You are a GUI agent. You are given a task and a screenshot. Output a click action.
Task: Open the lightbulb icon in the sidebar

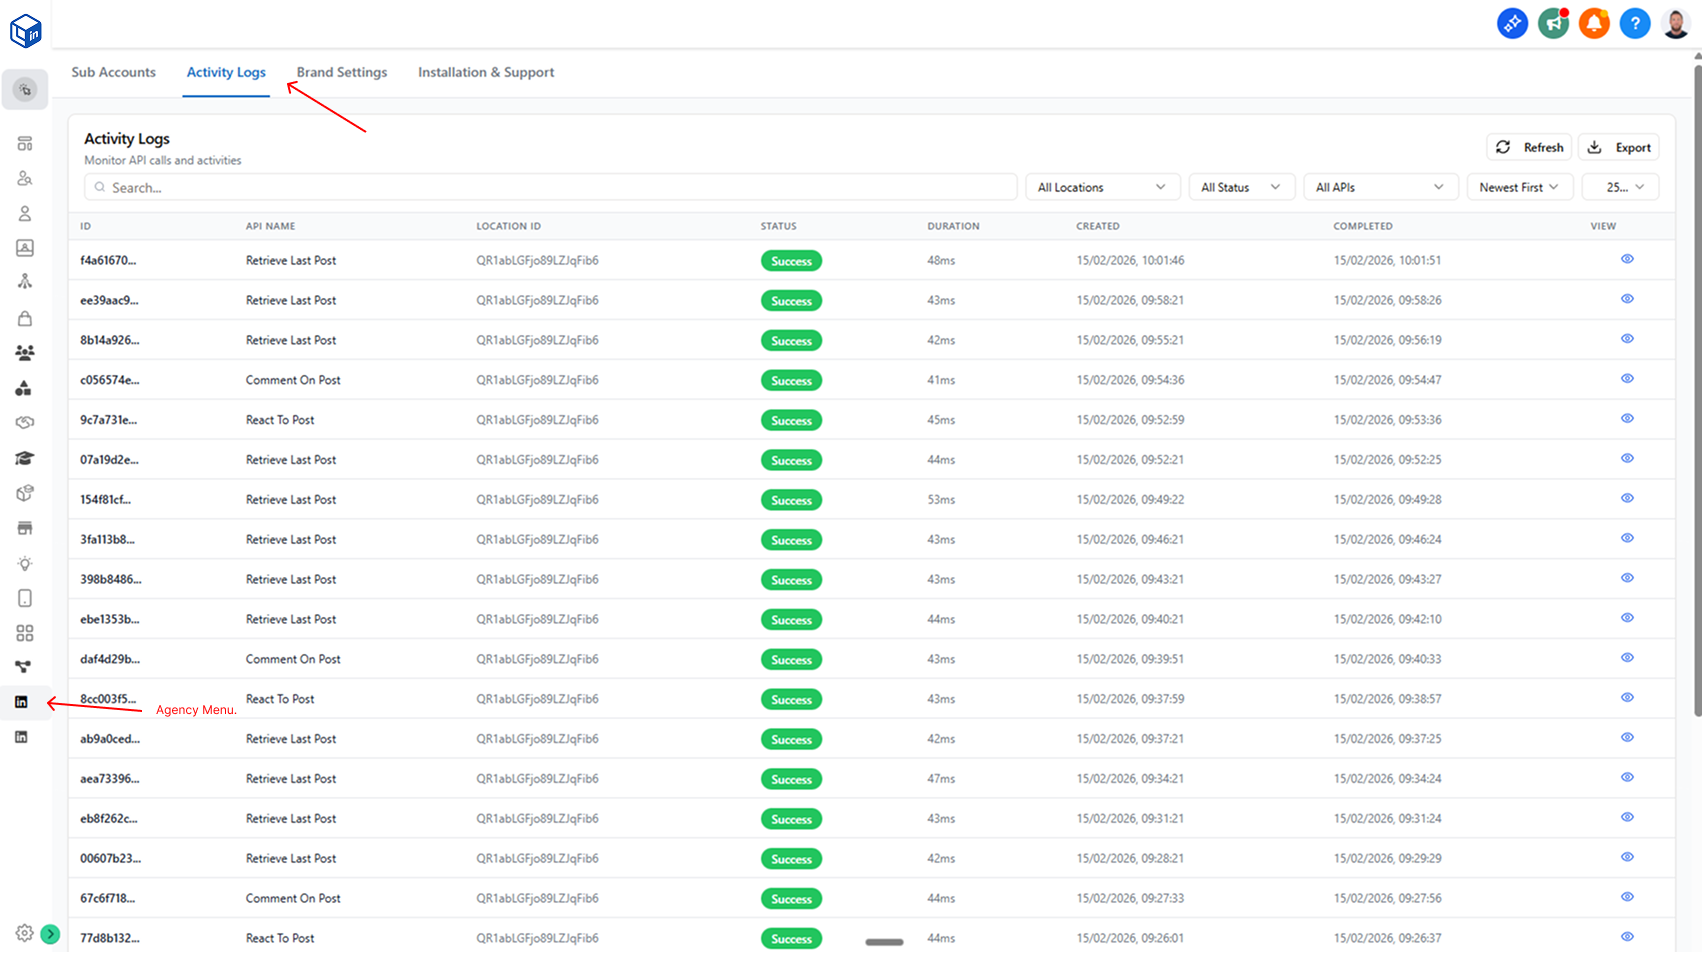(24, 563)
